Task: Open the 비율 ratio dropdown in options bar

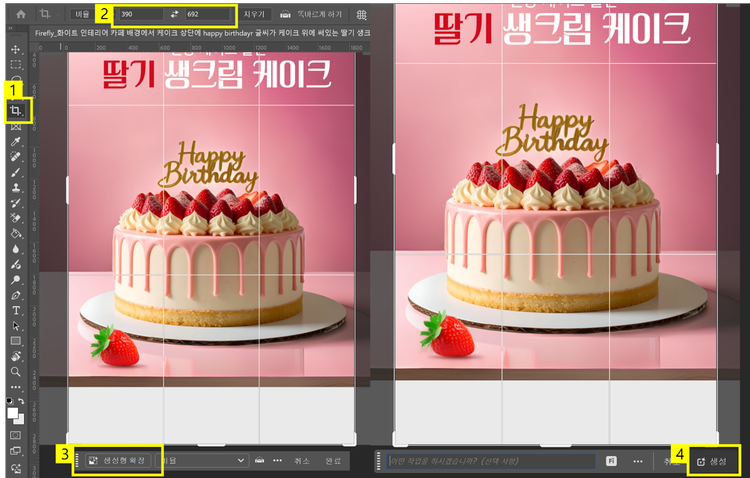Action: coord(82,14)
